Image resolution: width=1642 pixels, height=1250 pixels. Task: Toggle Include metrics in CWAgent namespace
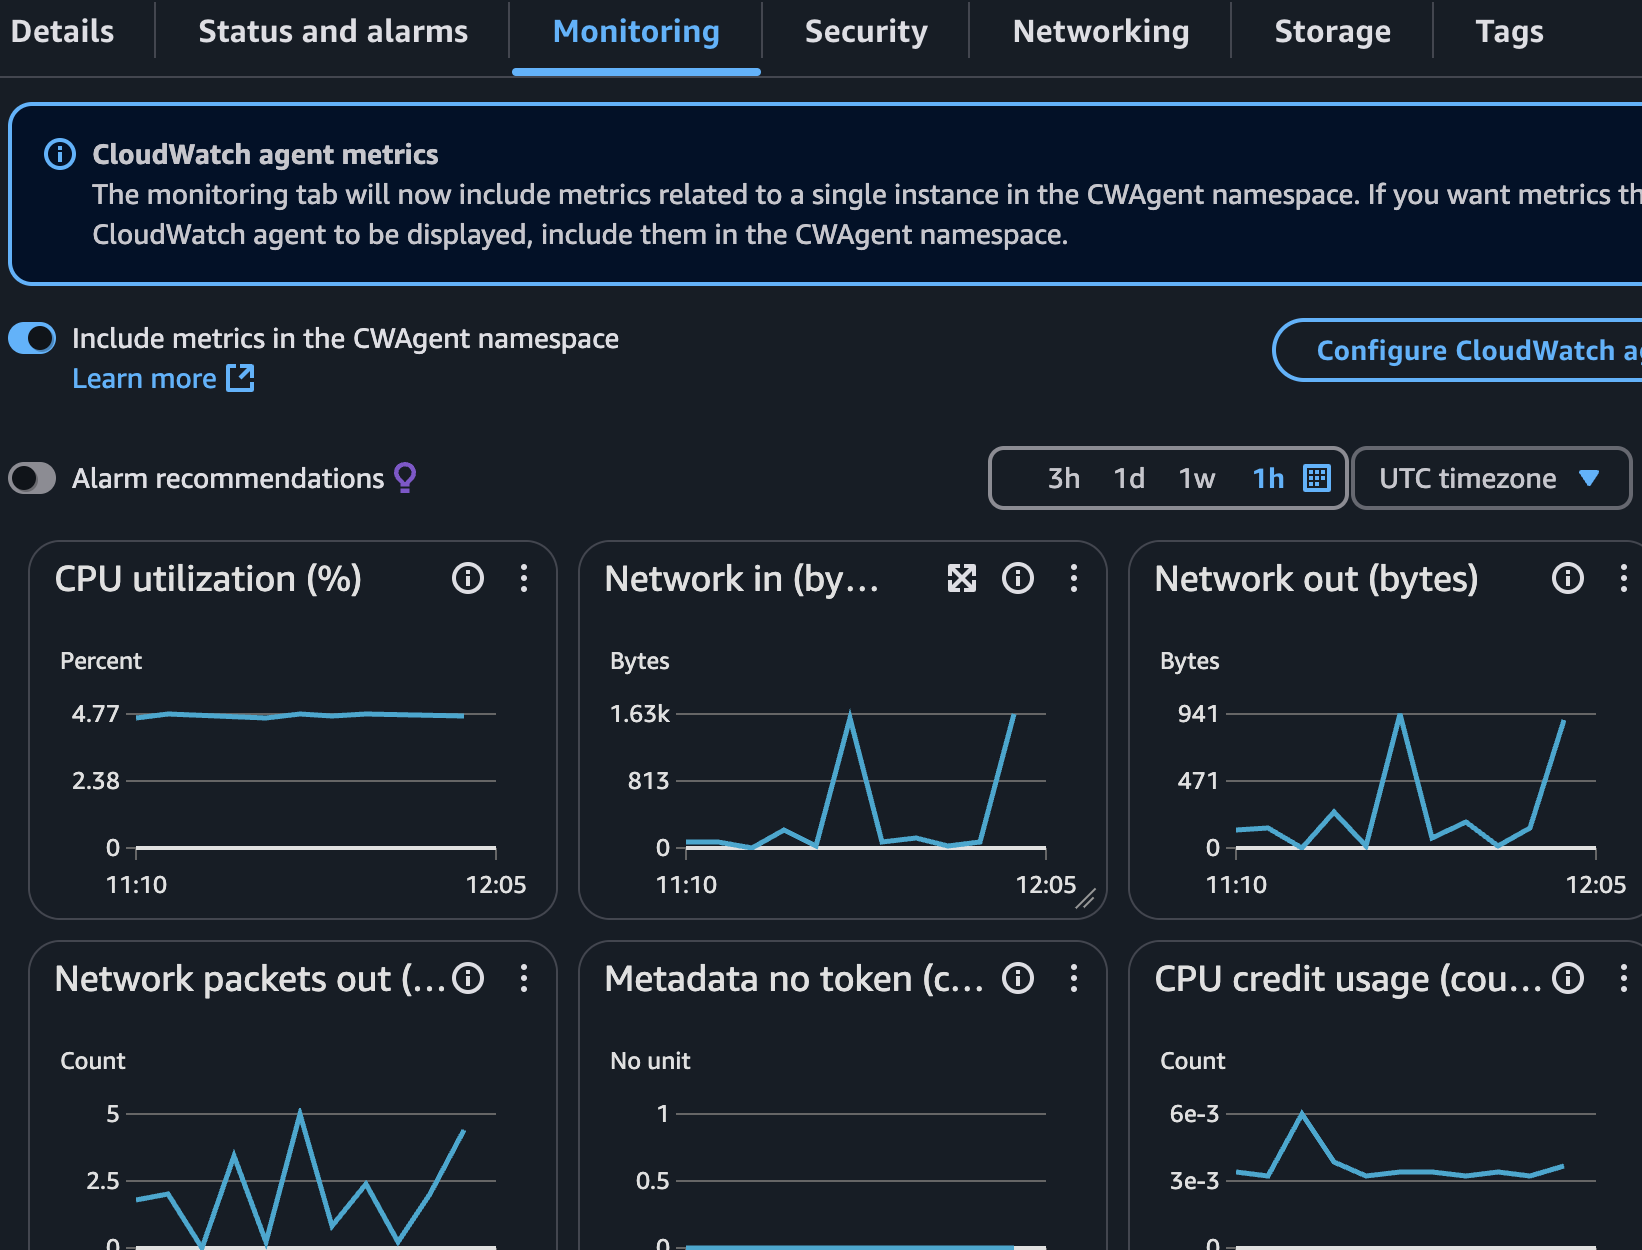tap(32, 338)
